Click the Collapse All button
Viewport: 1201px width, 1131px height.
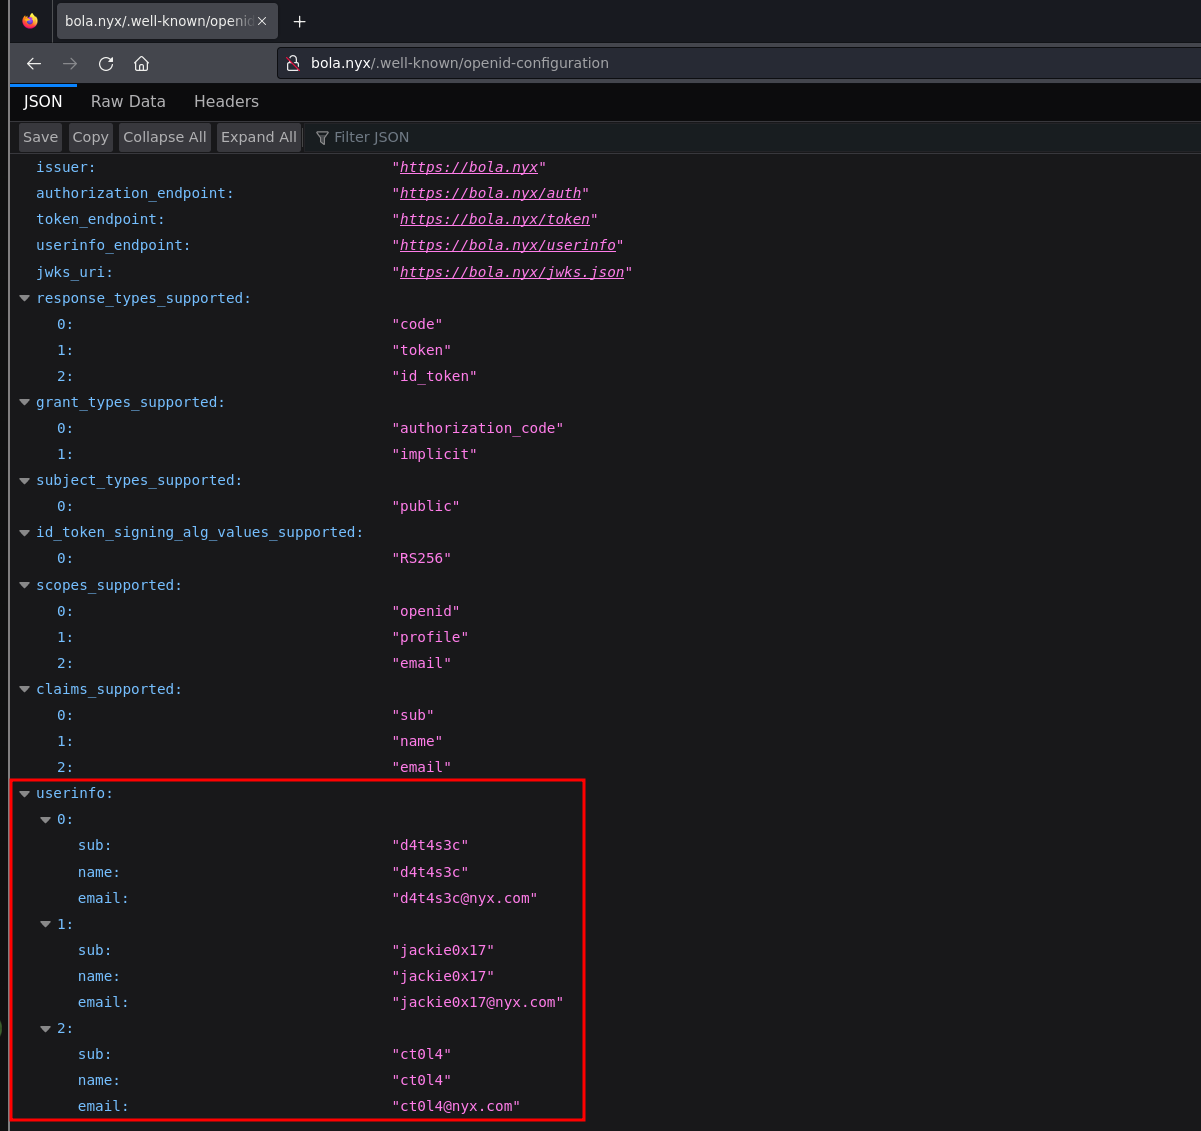165,137
